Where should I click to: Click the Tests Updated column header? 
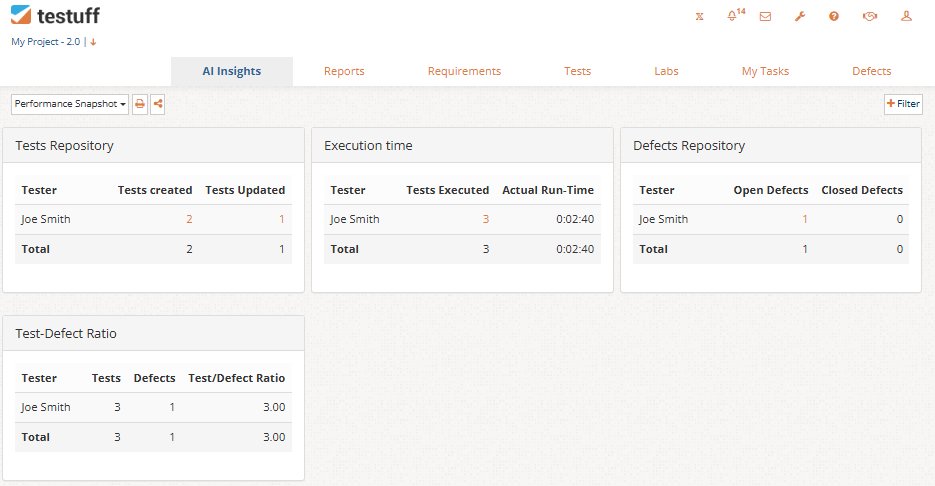point(245,190)
